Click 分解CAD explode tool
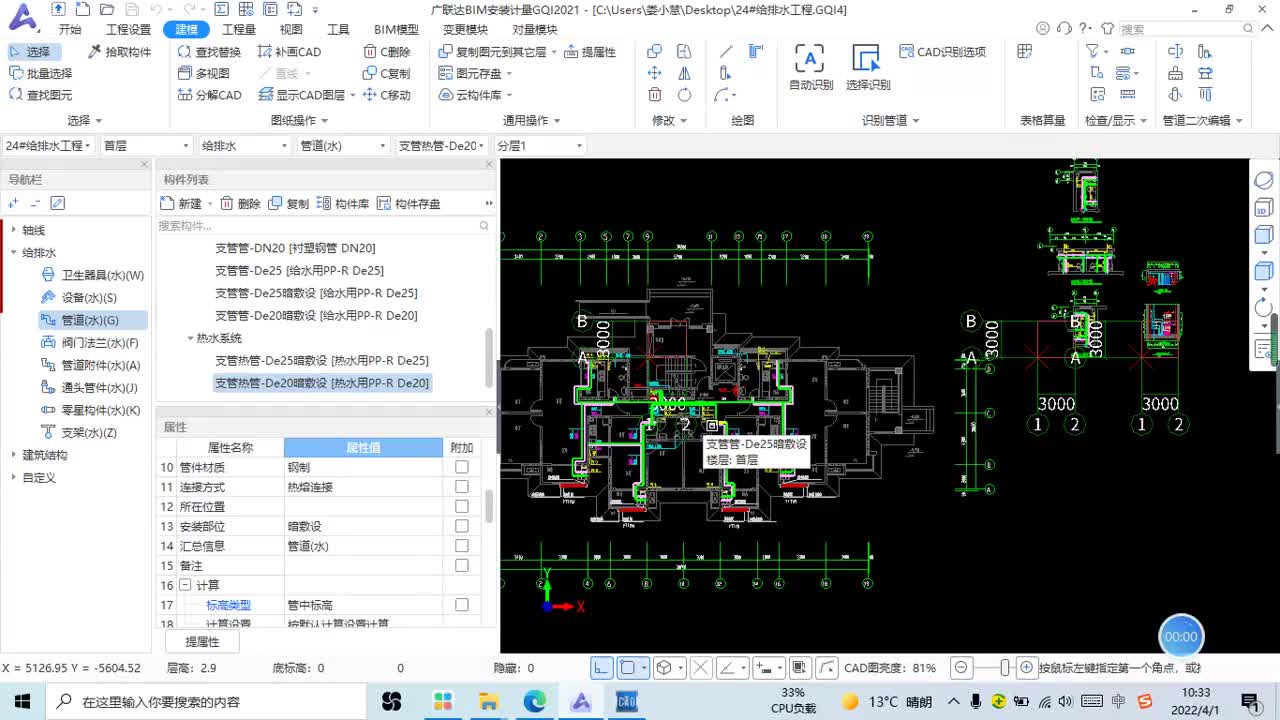Image resolution: width=1280 pixels, height=720 pixels. [210, 95]
